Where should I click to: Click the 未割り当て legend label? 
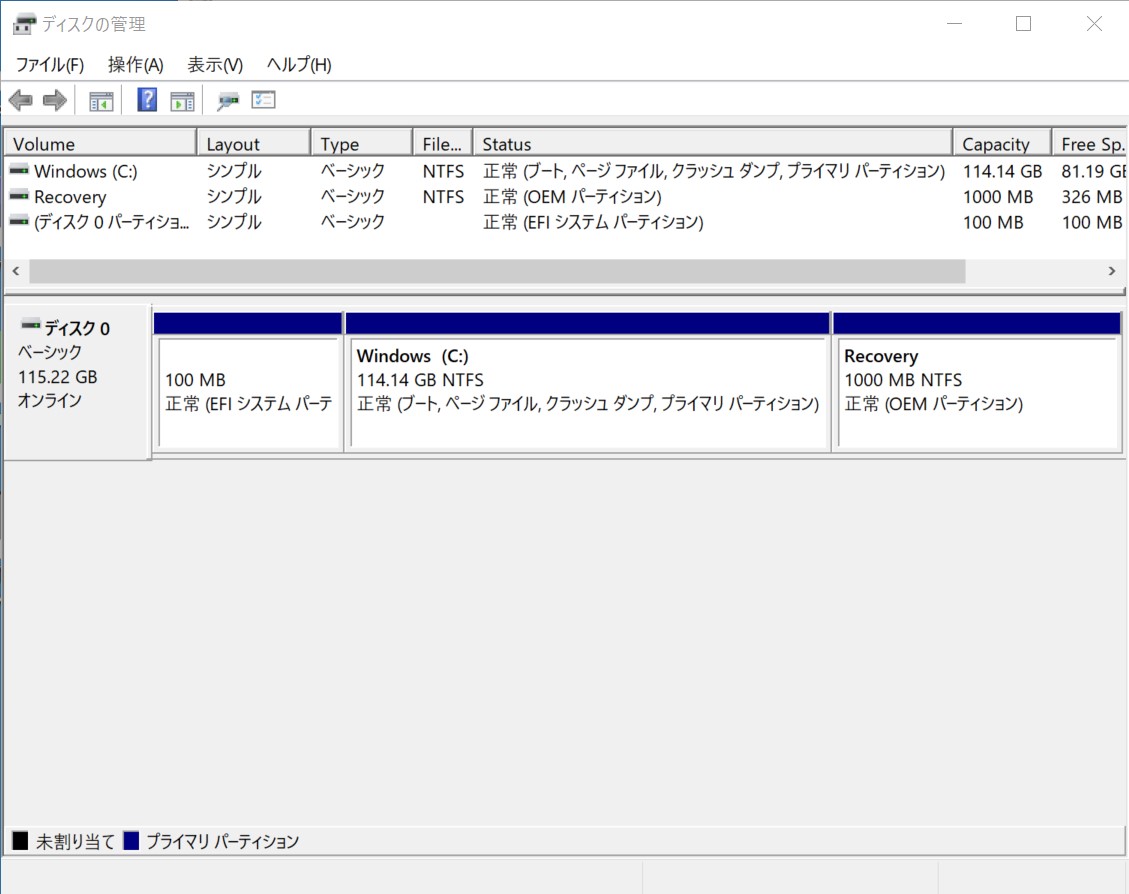(x=75, y=841)
